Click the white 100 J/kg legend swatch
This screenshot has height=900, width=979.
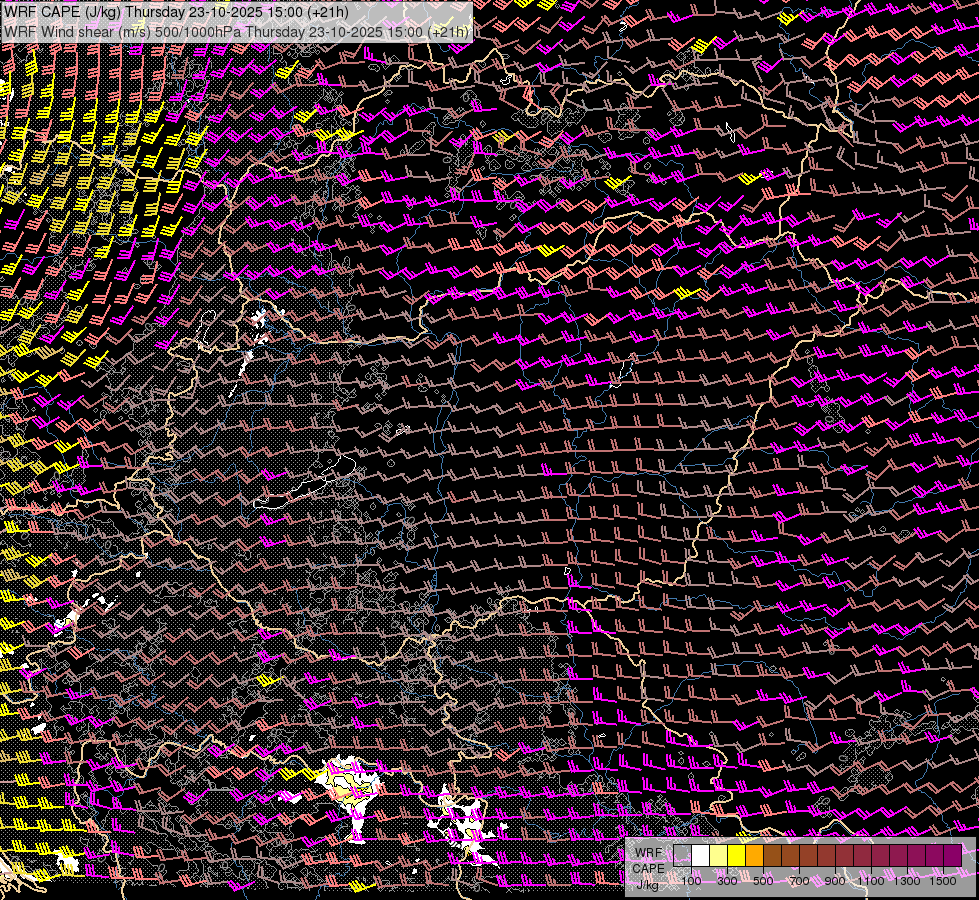(701, 856)
